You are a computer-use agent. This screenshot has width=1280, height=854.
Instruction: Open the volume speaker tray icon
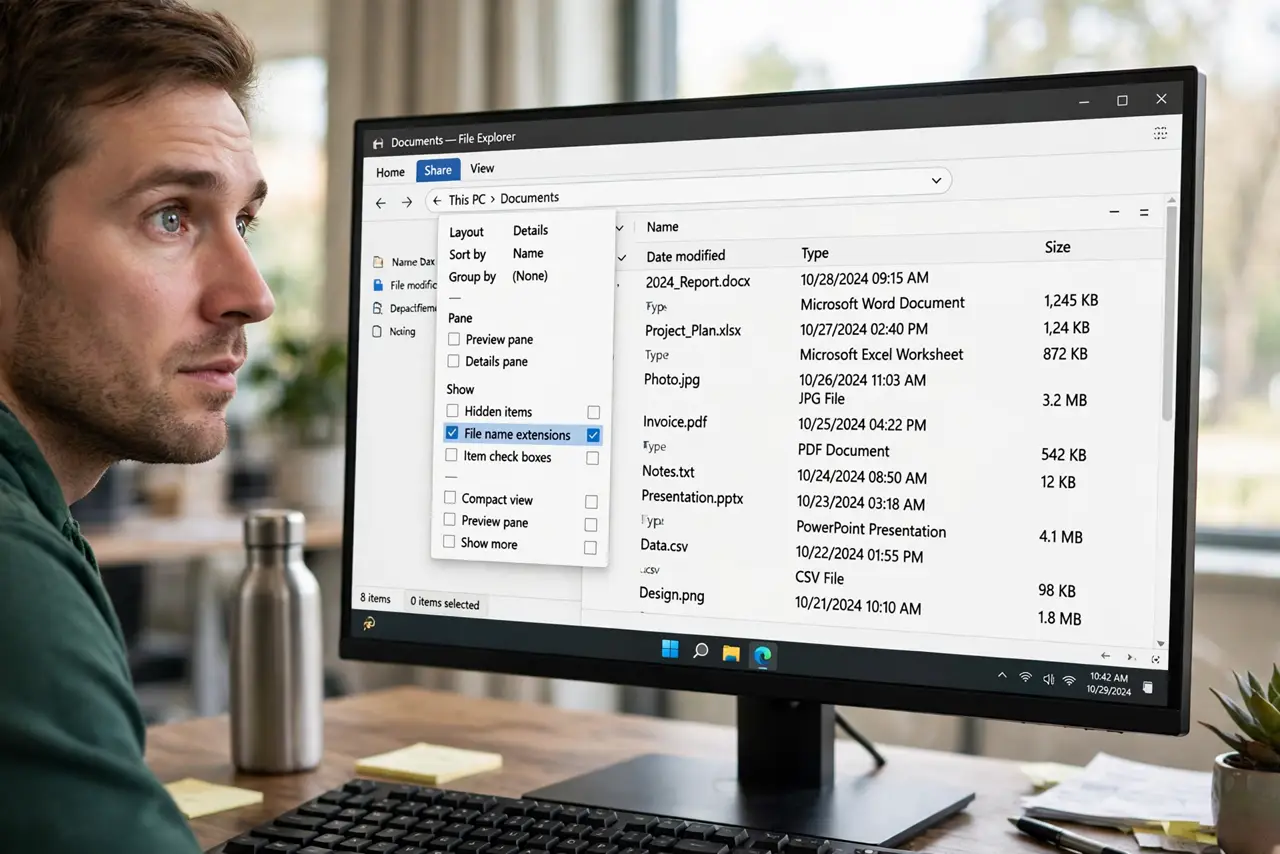point(1048,679)
